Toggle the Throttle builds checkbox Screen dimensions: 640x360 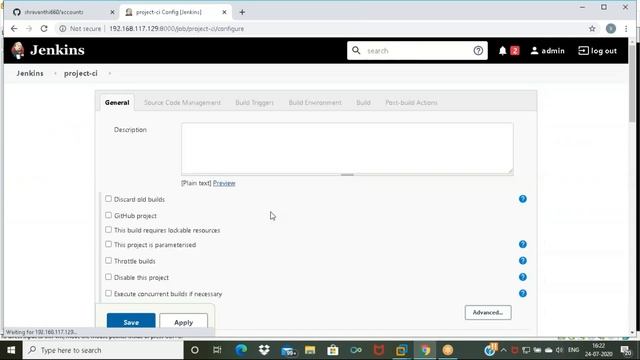pos(108,260)
